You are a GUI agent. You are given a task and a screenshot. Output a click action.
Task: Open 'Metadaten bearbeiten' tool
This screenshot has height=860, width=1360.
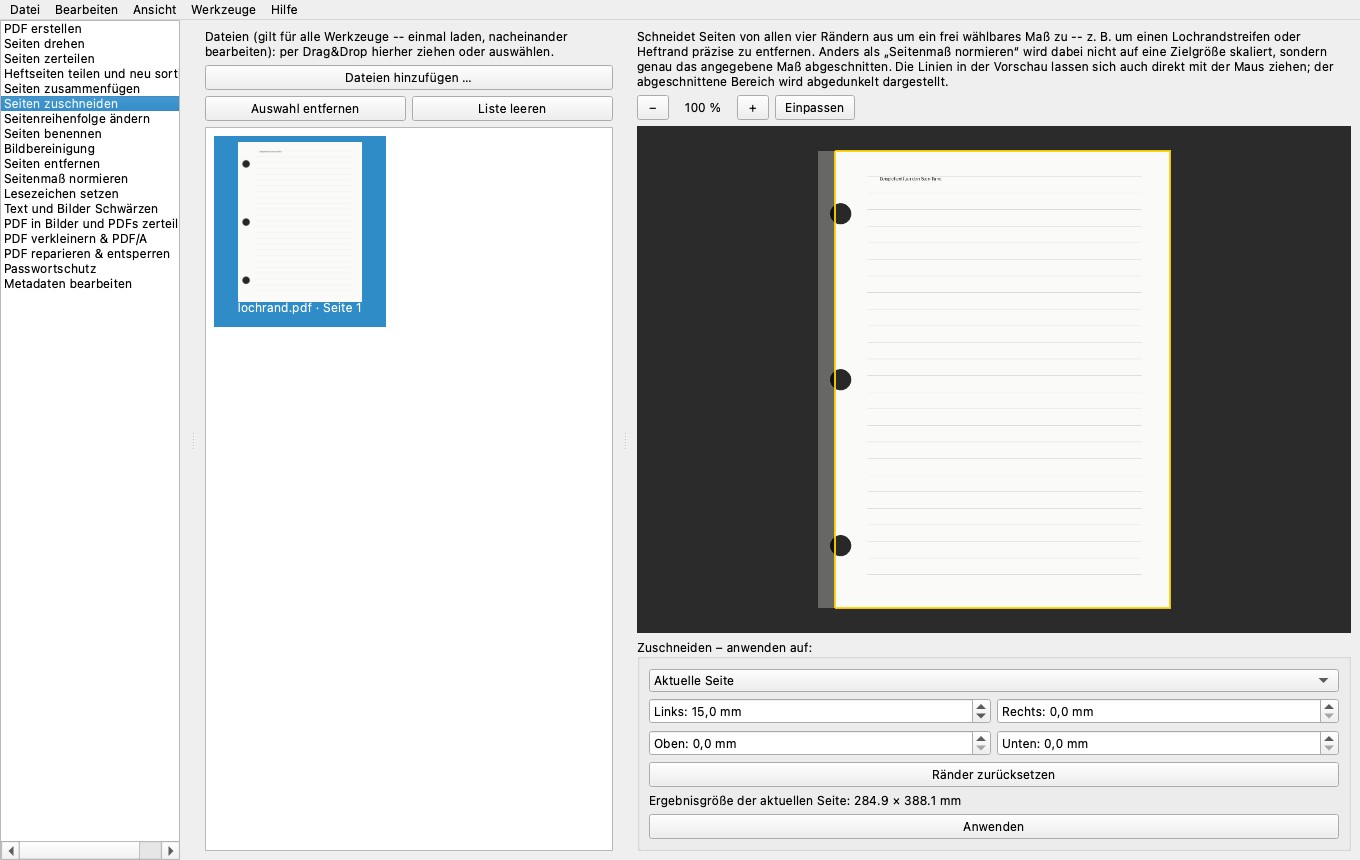tap(90, 284)
